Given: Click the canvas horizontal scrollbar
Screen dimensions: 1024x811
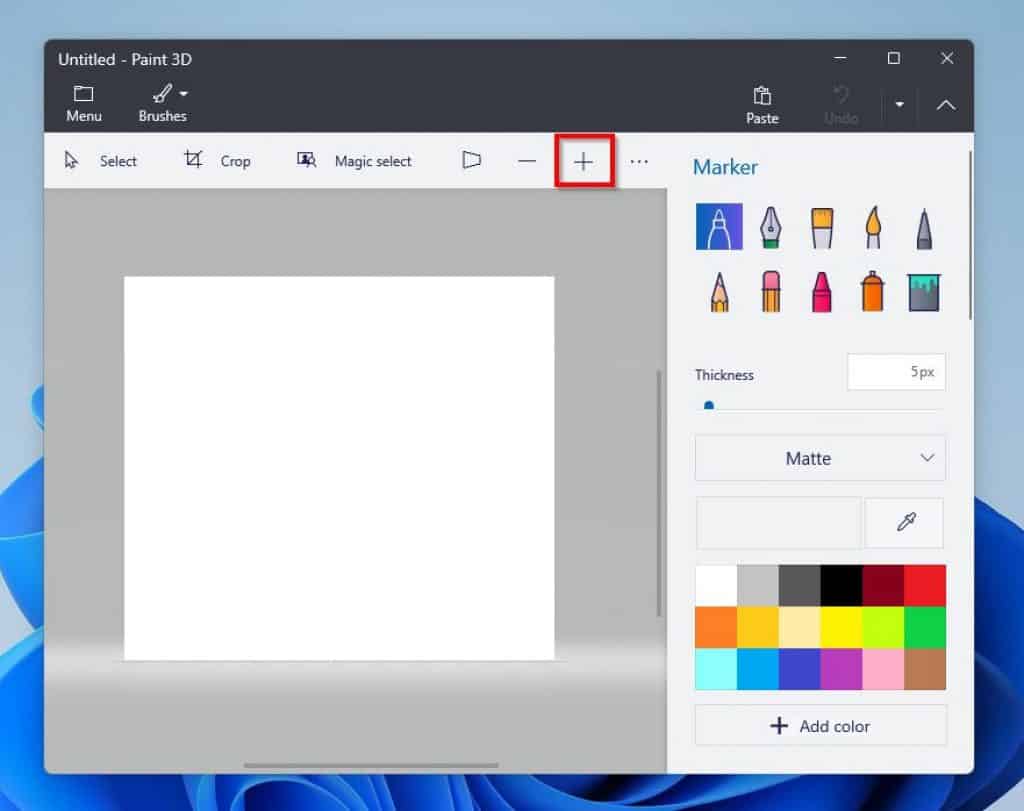Looking at the screenshot, I should coord(371,765).
